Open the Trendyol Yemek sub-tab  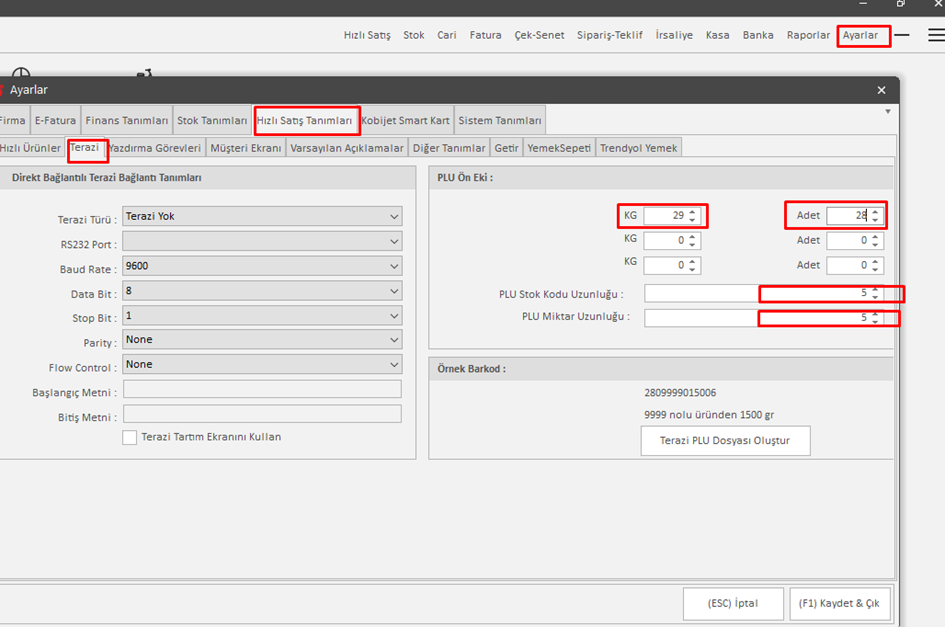click(638, 148)
